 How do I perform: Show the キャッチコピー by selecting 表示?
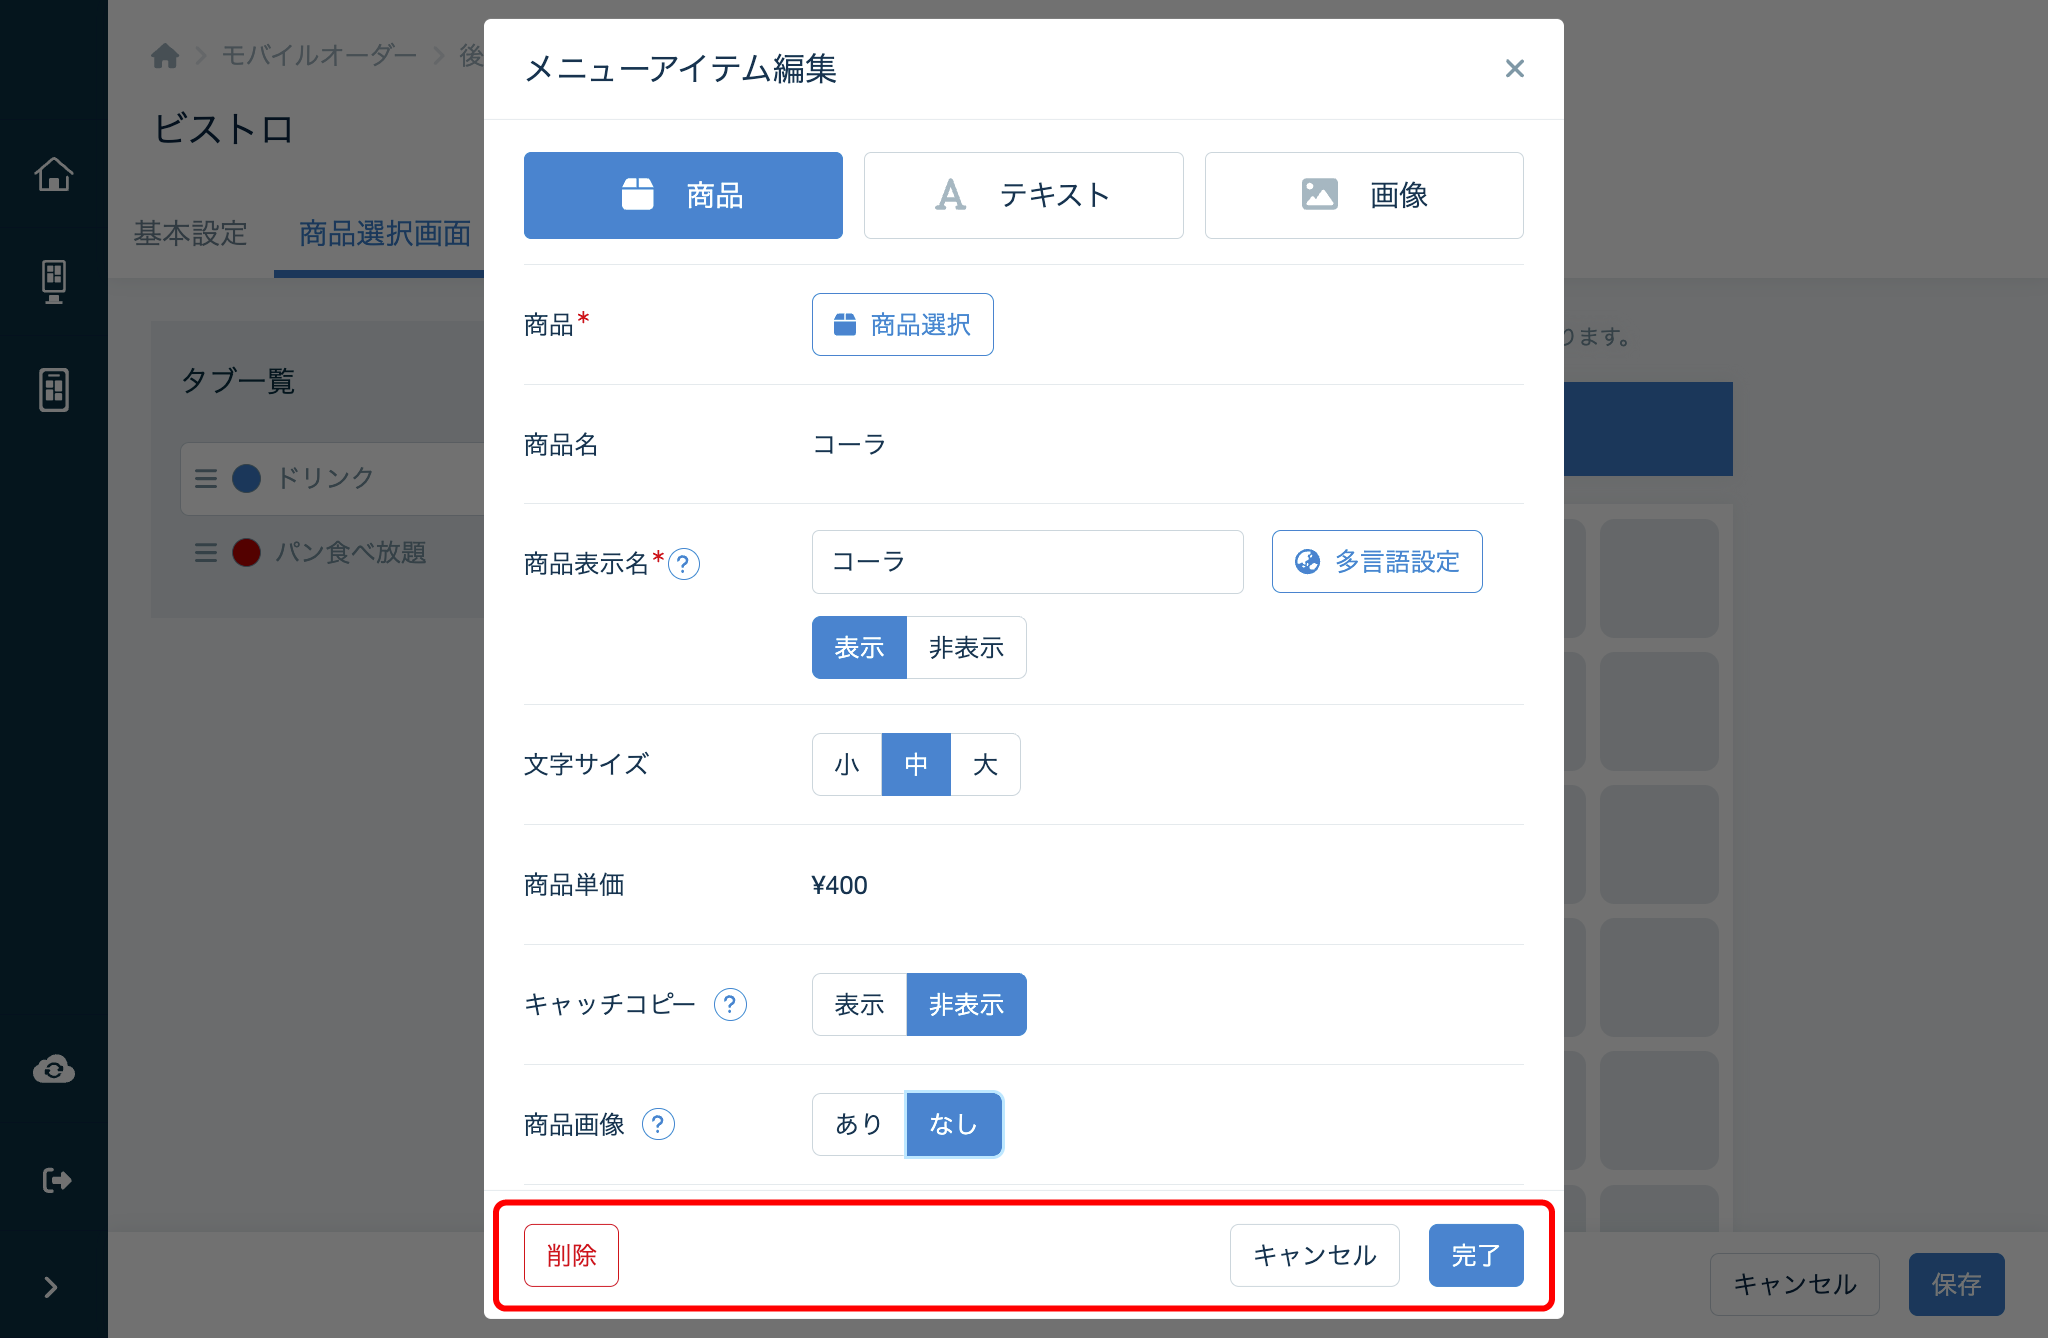858,1004
